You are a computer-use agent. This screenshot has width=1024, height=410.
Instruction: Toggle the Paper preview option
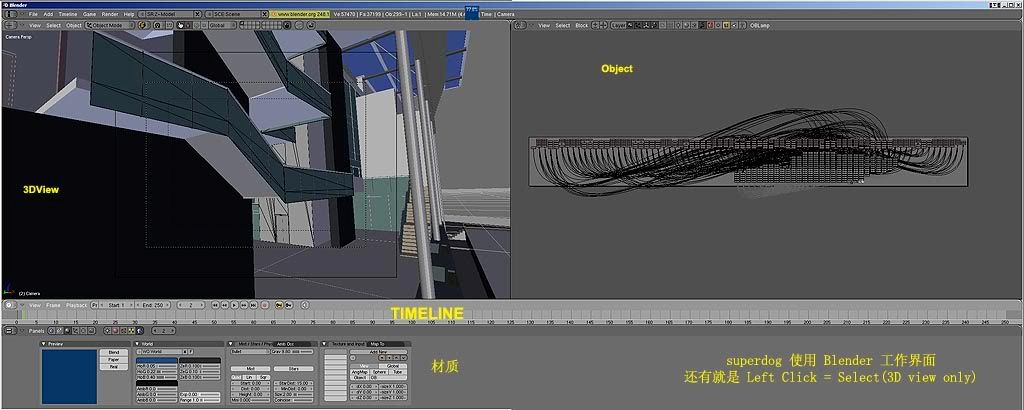point(113,359)
